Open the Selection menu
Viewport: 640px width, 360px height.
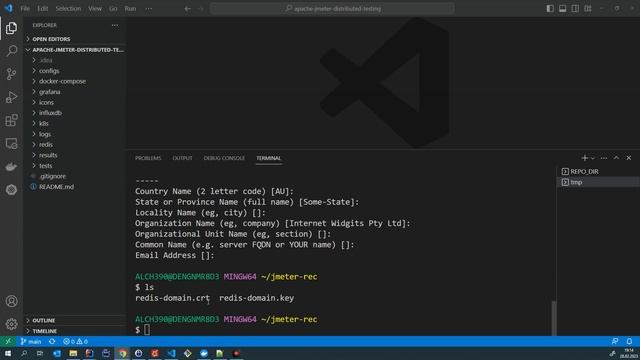(x=68, y=9)
